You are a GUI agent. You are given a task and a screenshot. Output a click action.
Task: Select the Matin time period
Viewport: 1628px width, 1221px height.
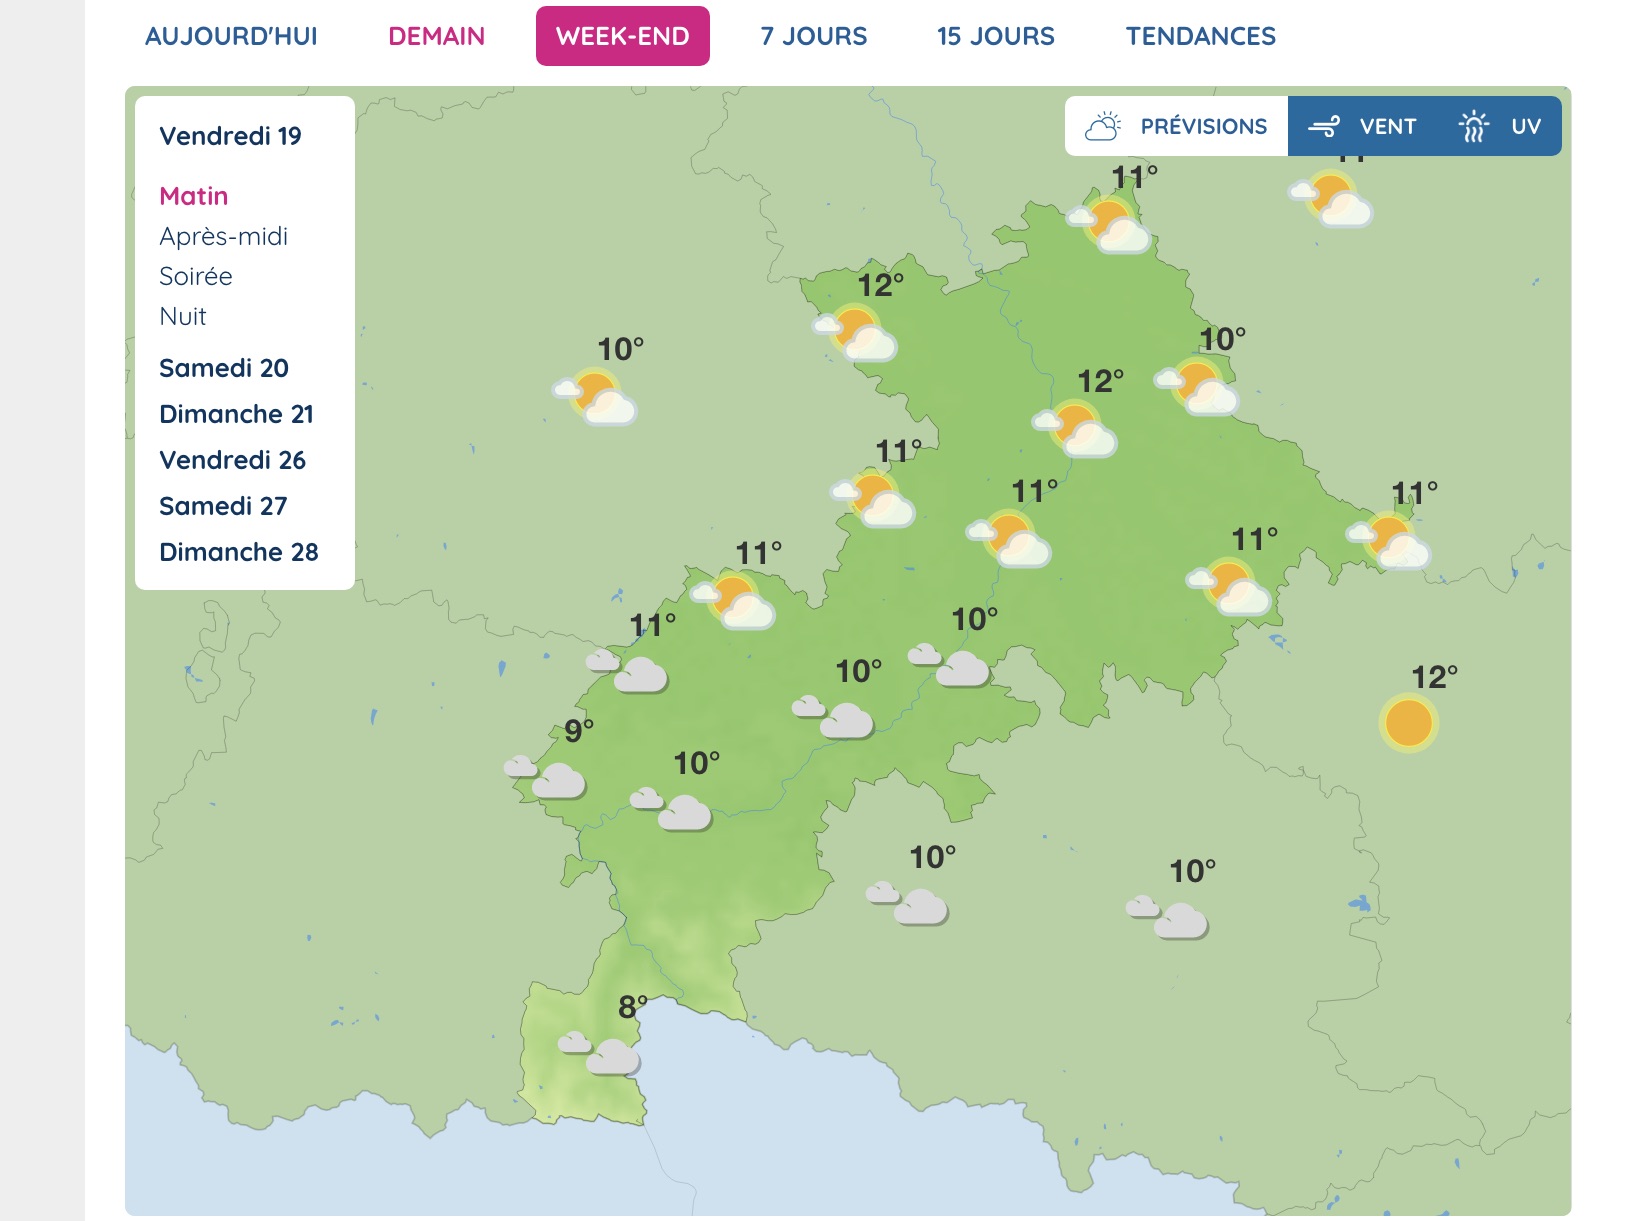point(193,196)
